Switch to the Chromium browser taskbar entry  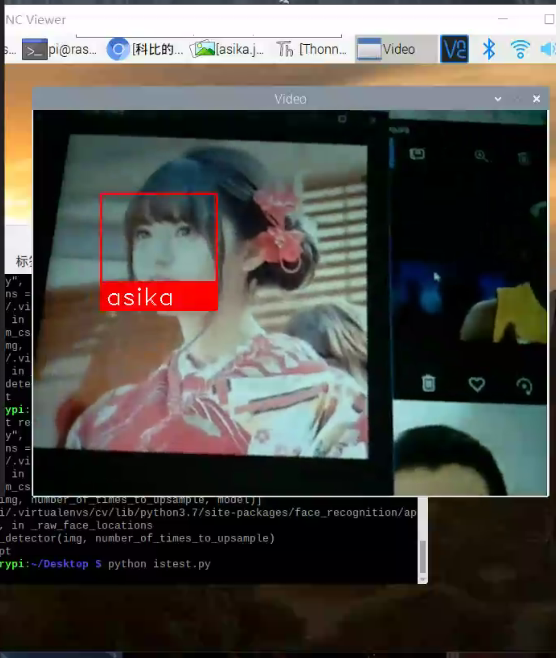(145, 50)
